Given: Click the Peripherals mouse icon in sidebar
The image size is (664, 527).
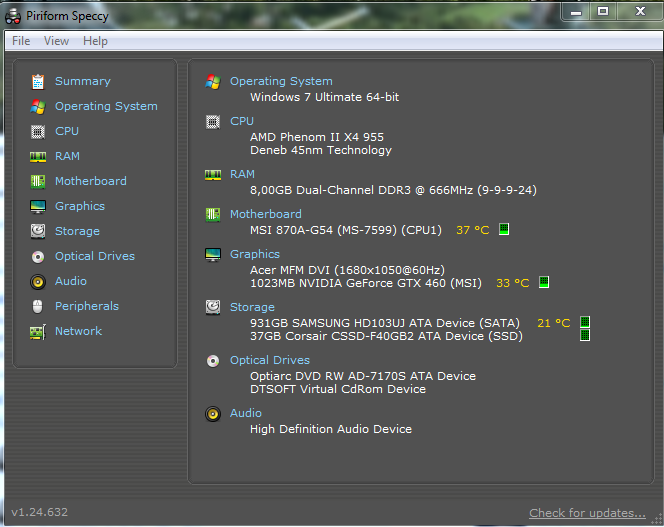Looking at the screenshot, I should point(38,306).
